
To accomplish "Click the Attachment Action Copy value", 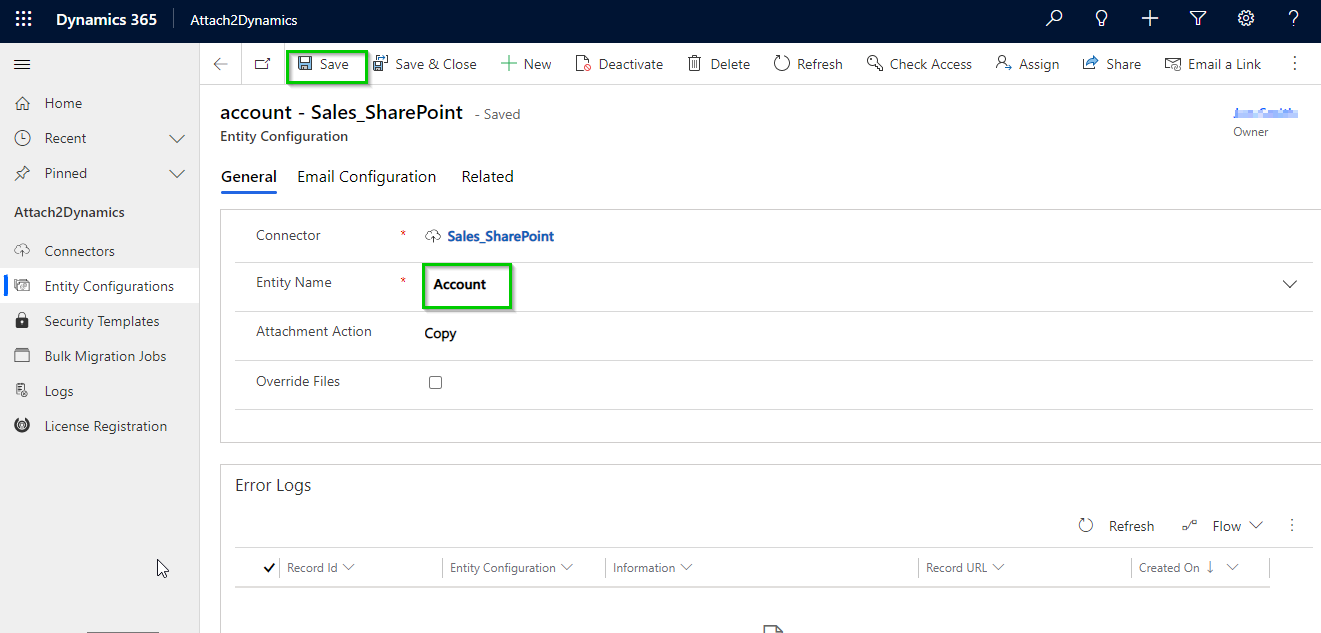I will click(x=440, y=333).
